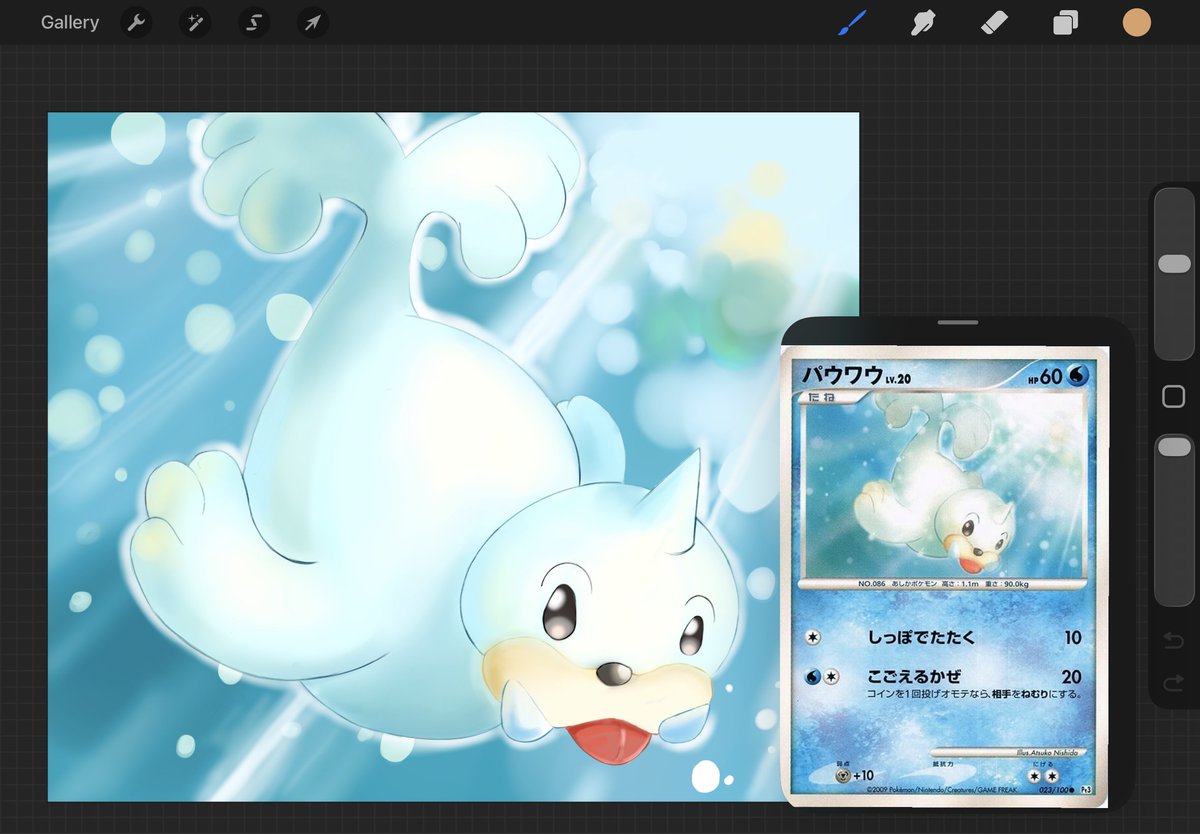The height and width of the screenshot is (834, 1200).
Task: Open the Layers panel
Action: (x=1065, y=22)
